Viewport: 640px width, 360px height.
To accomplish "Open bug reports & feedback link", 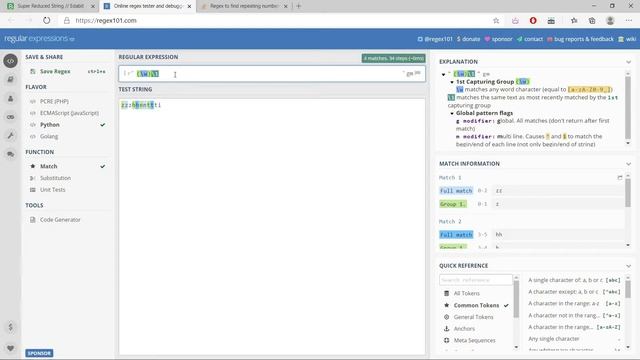I will pos(580,39).
